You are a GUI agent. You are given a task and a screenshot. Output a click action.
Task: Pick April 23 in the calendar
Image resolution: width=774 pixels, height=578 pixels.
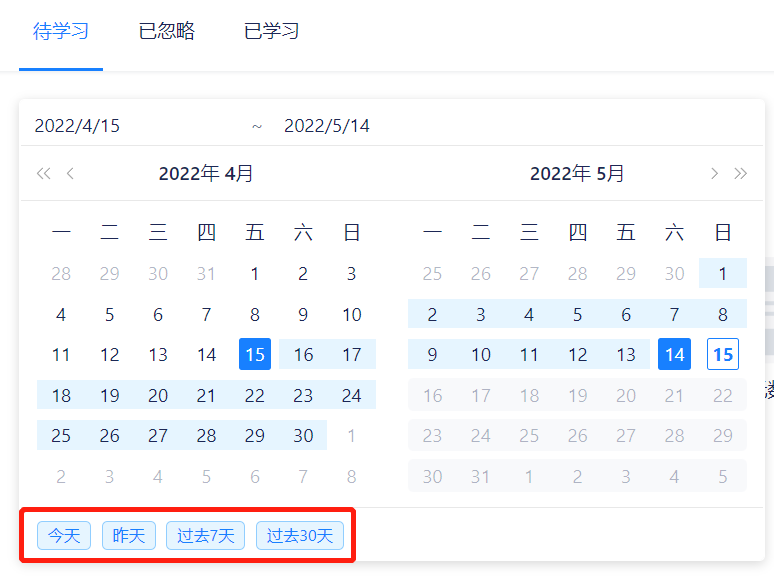point(303,395)
